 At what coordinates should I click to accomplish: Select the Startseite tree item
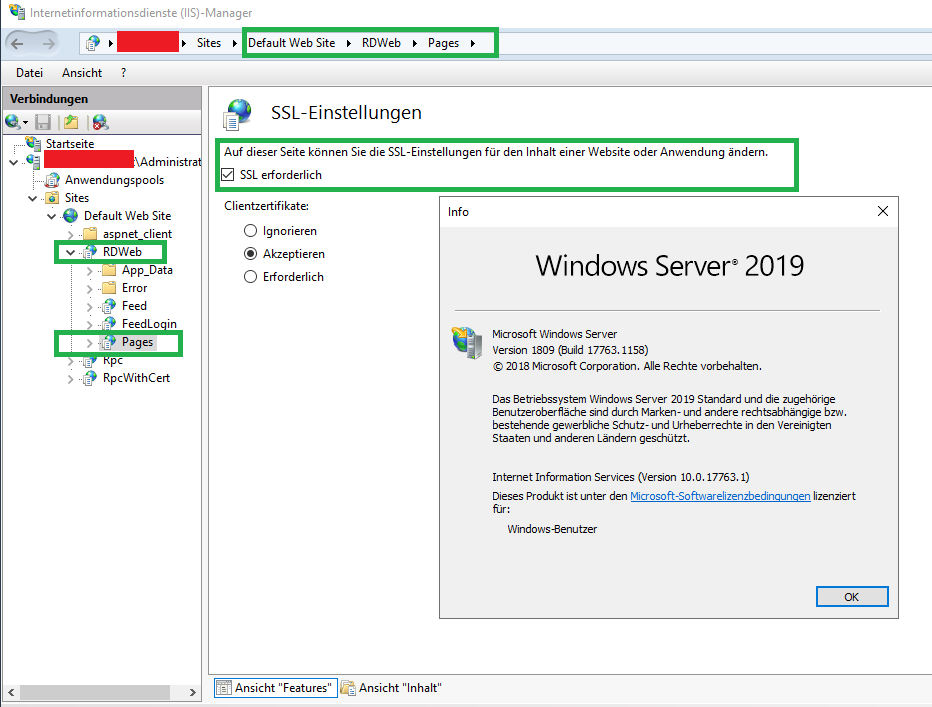(x=70, y=143)
